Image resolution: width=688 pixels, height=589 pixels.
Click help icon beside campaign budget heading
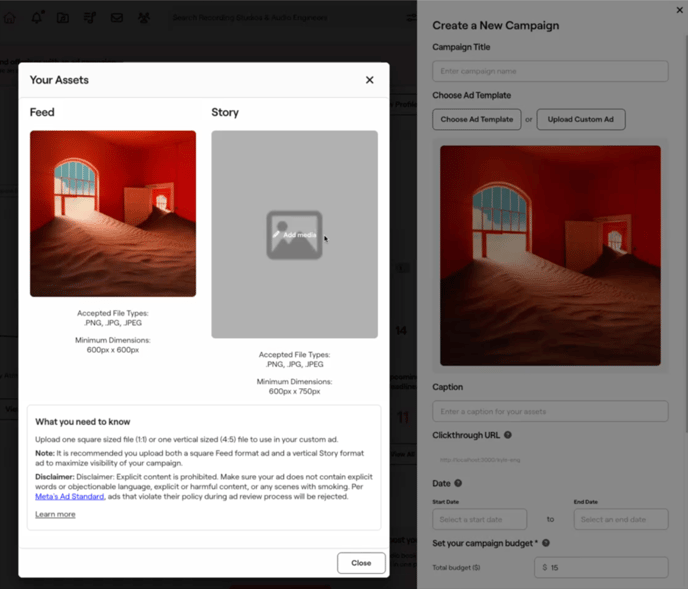(545, 543)
